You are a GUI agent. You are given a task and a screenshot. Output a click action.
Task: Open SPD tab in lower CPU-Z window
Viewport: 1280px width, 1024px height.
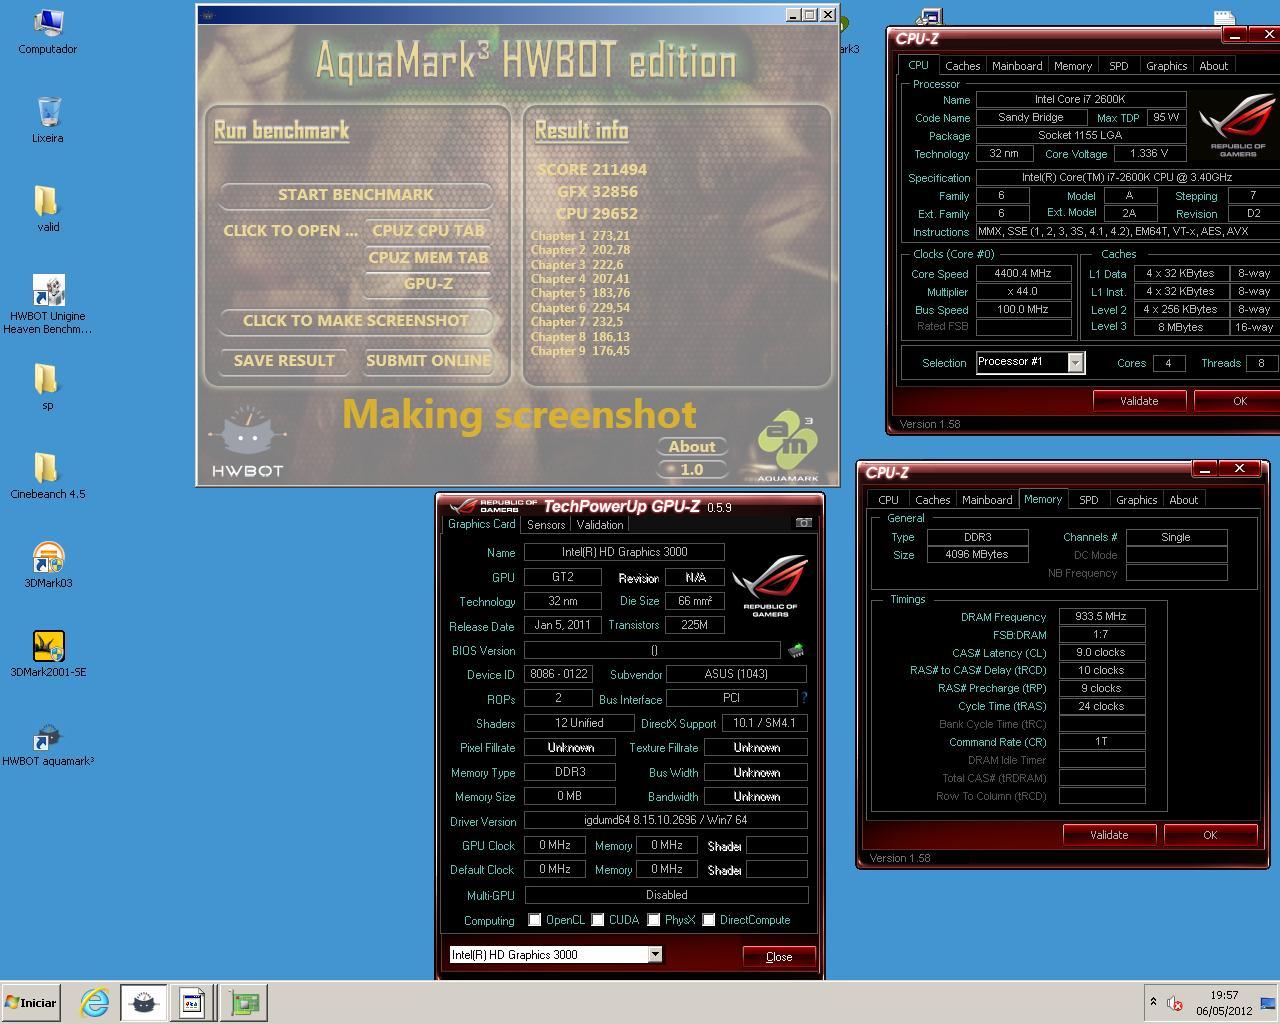coord(1088,500)
